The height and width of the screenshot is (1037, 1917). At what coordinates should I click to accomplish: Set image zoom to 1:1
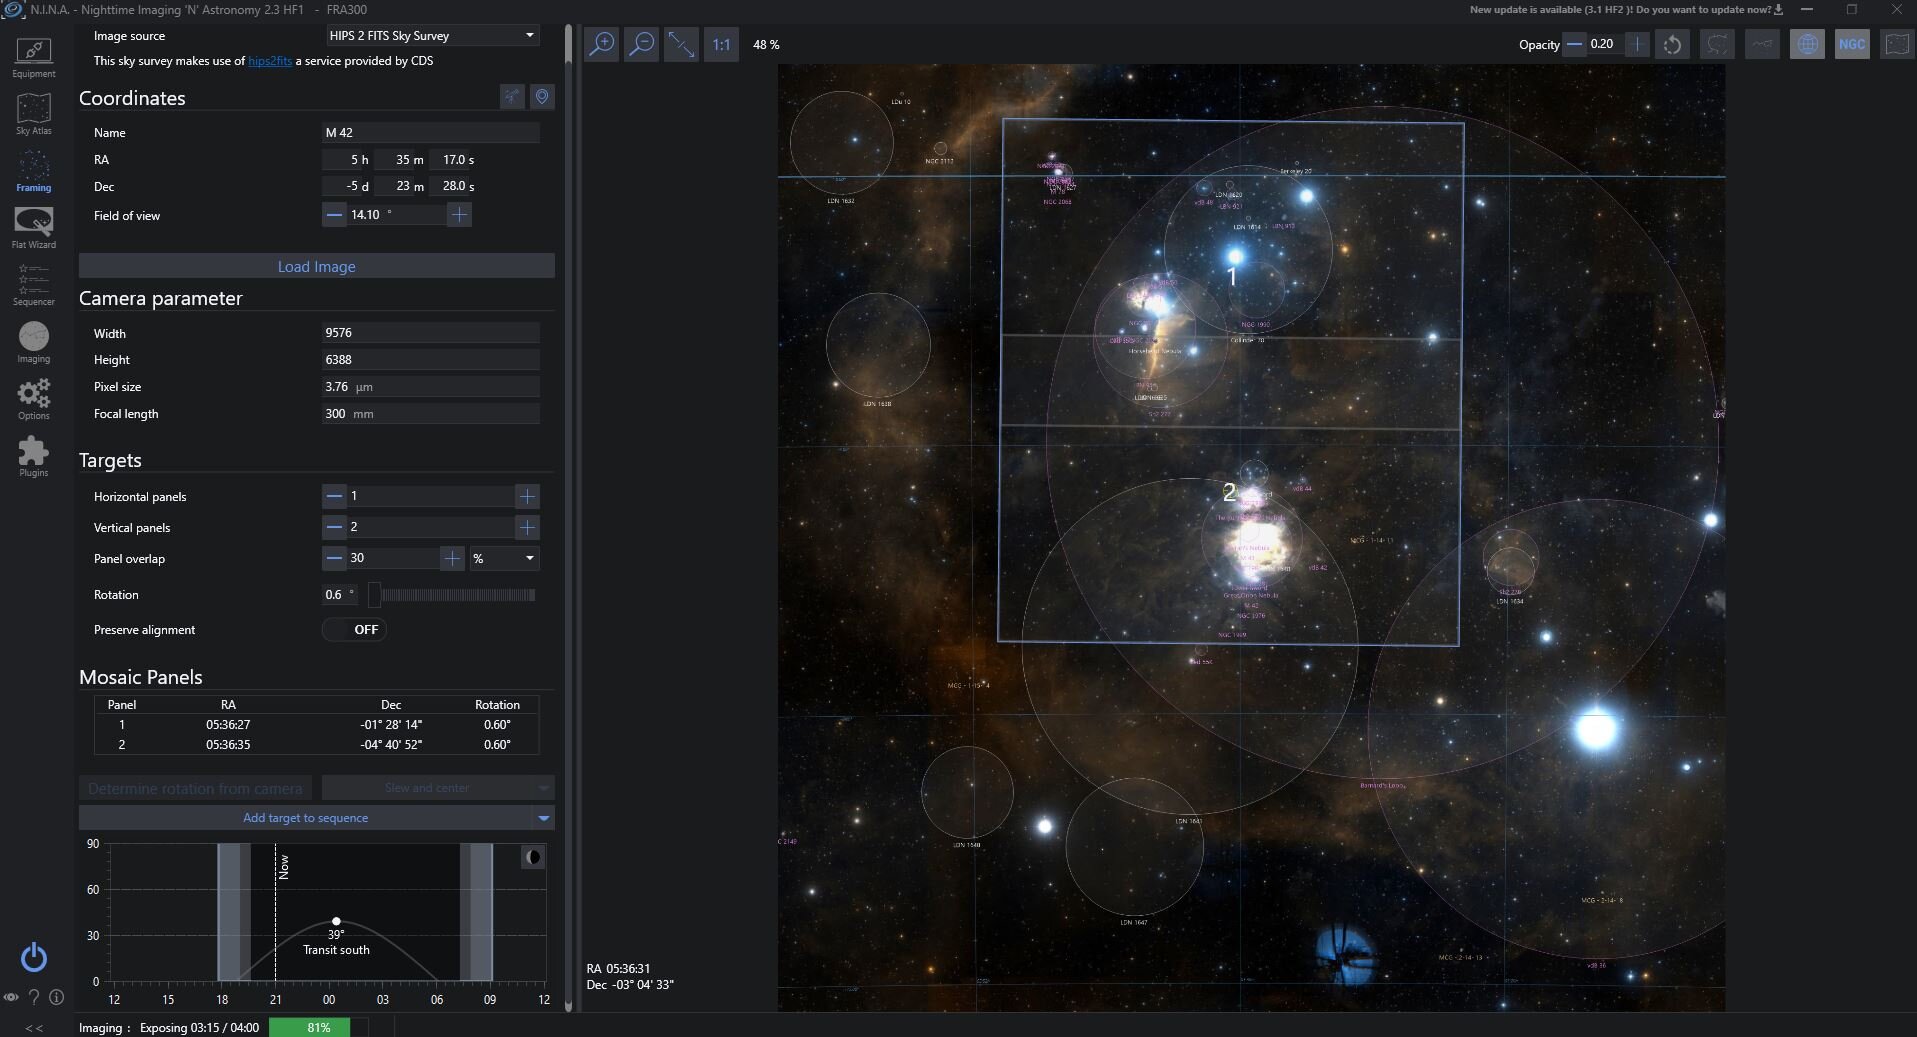pyautogui.click(x=721, y=44)
